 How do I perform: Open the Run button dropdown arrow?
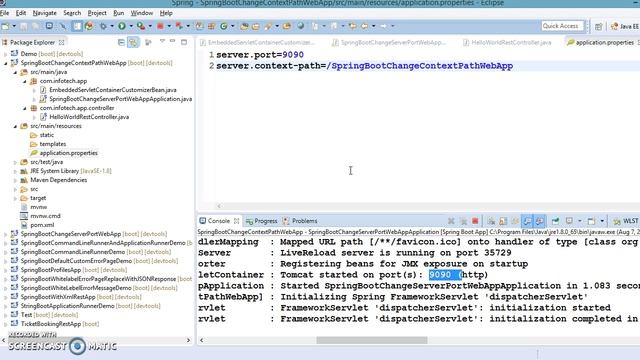tap(131, 26)
